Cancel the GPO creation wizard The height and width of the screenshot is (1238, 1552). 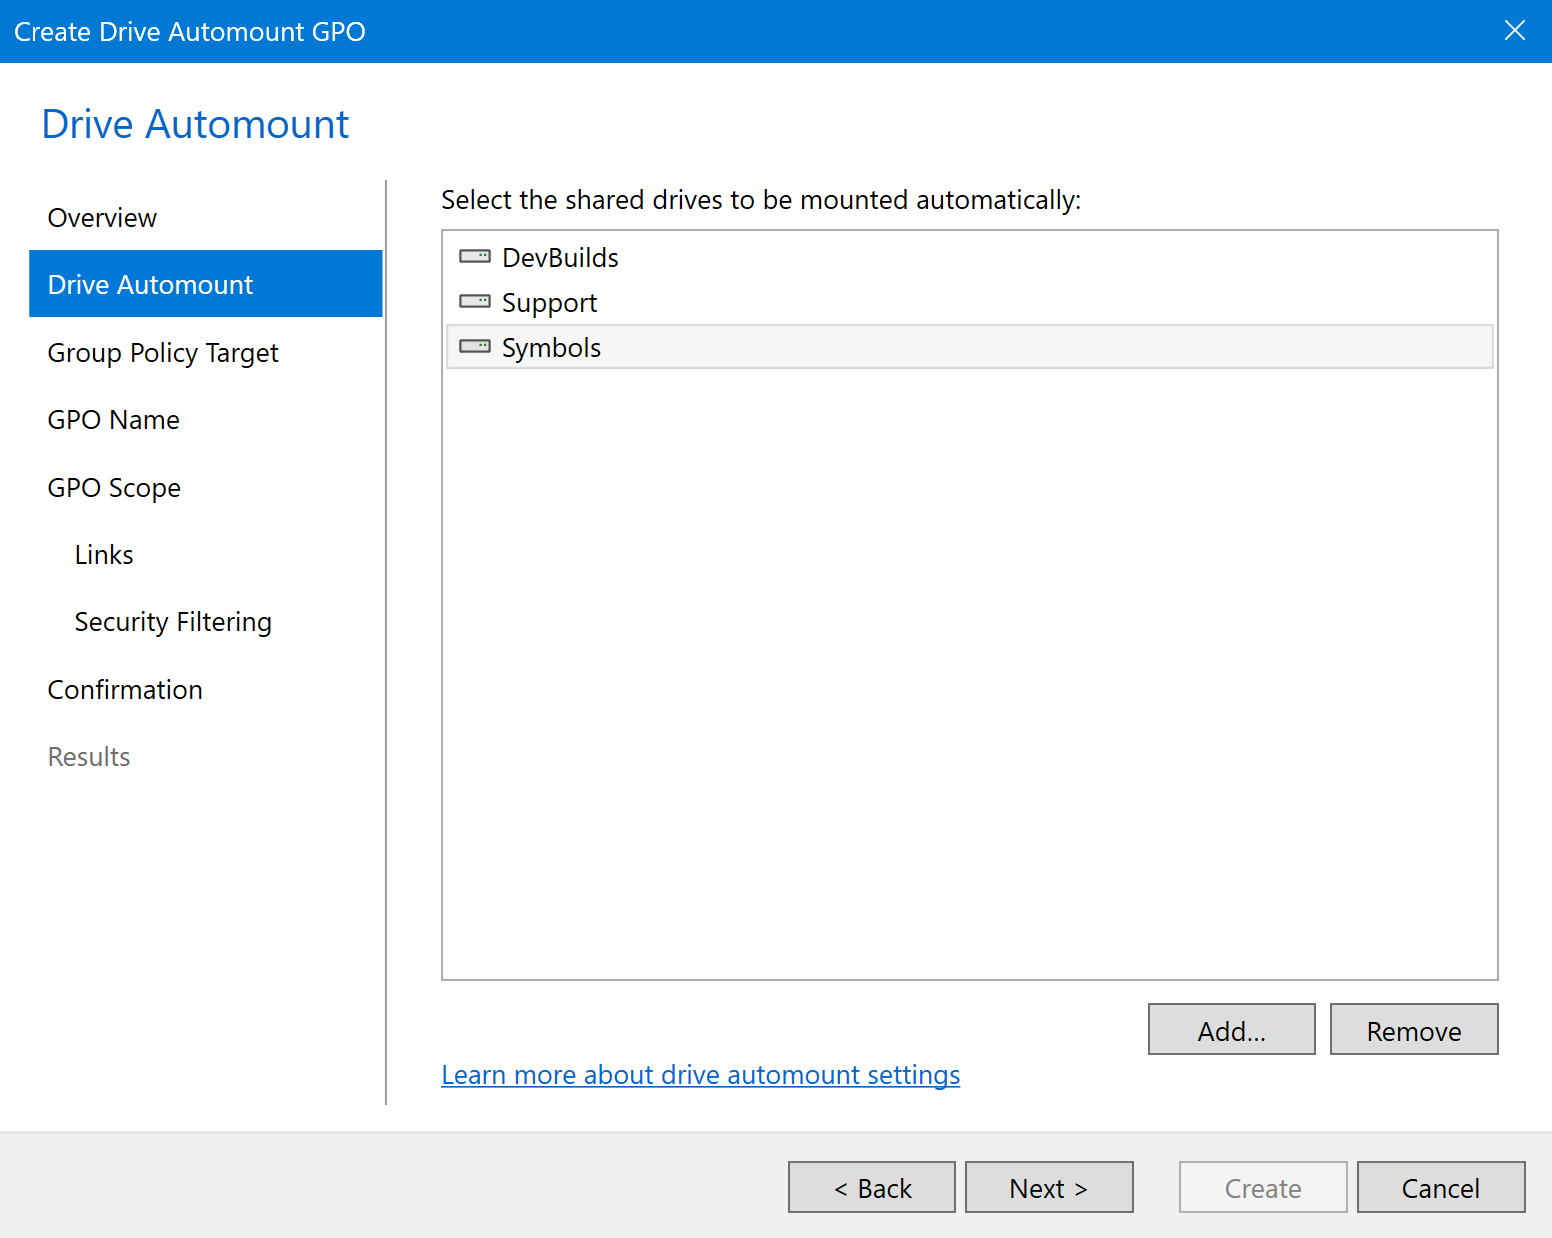click(1440, 1187)
